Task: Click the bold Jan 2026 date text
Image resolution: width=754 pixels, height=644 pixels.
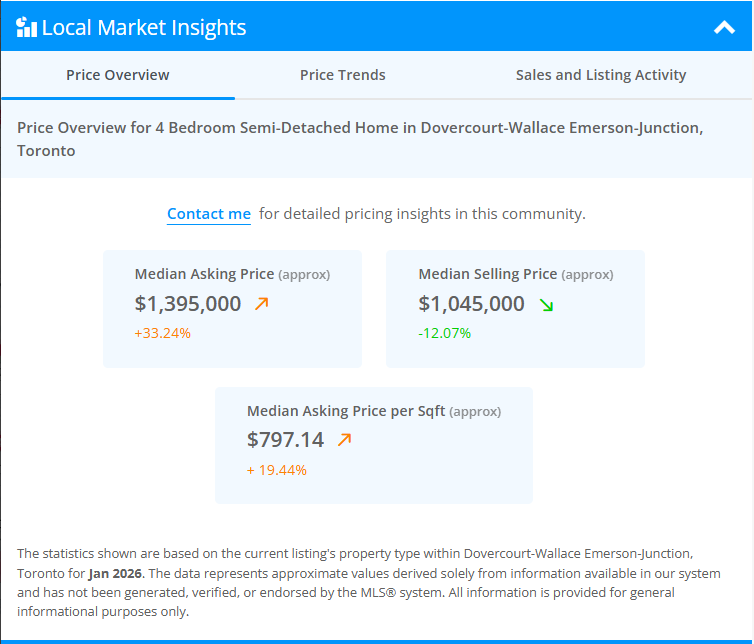Action: point(116,573)
